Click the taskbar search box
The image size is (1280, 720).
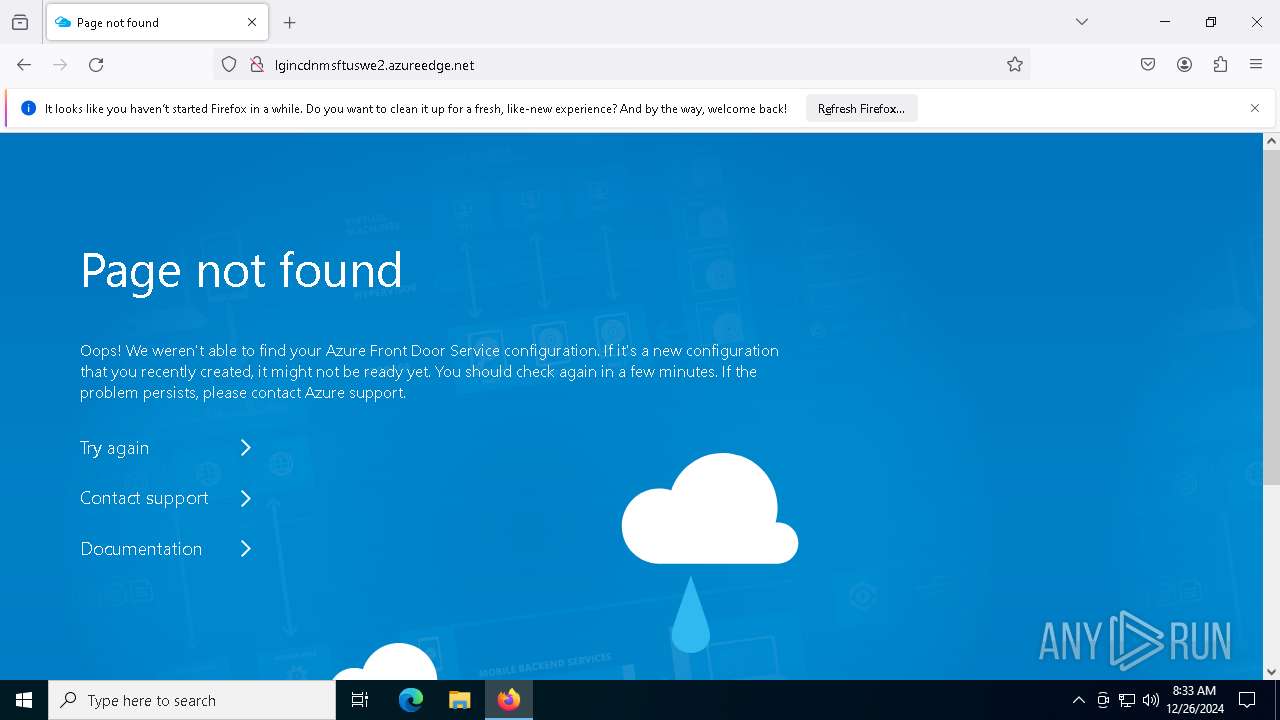(x=192, y=700)
